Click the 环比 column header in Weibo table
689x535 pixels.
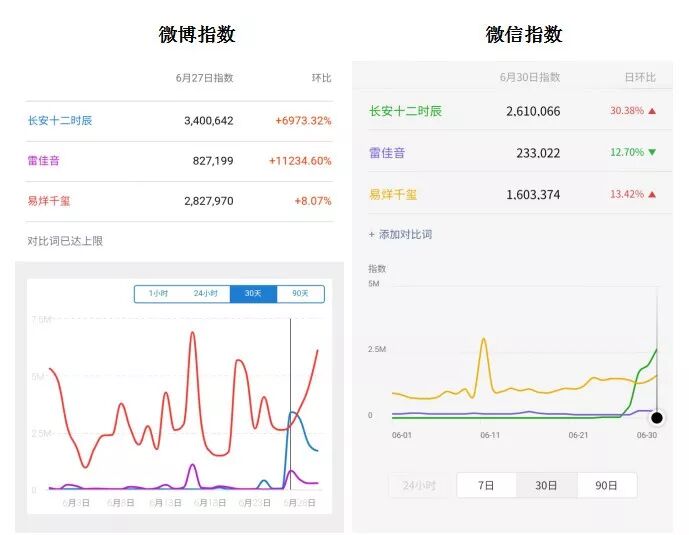click(x=321, y=78)
